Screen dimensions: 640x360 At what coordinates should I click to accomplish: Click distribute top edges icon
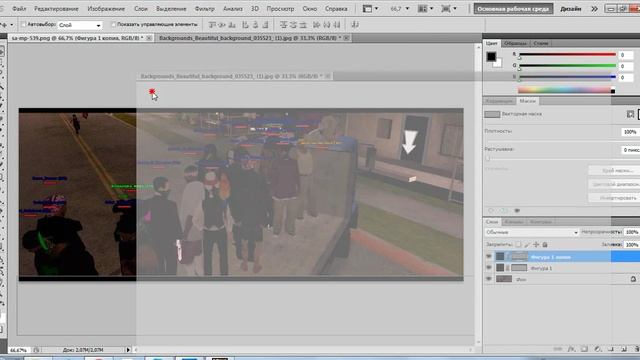coord(283,25)
